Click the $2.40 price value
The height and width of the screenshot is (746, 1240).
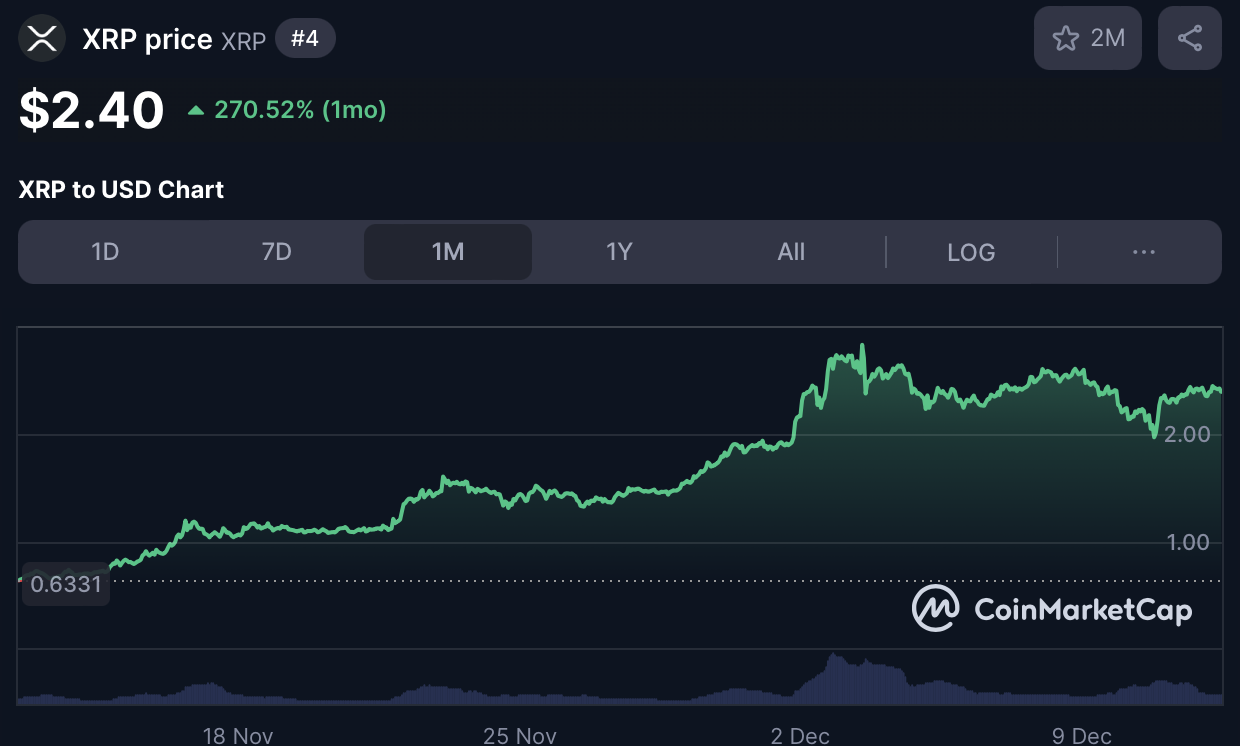[91, 110]
